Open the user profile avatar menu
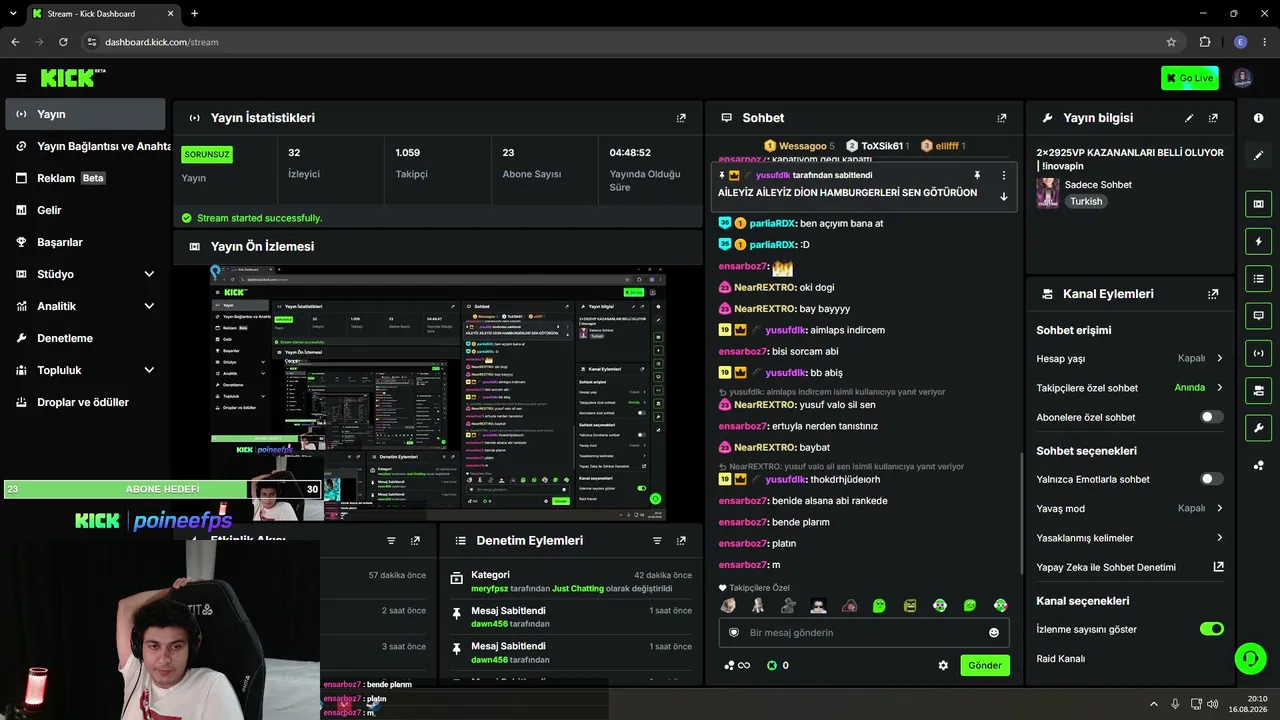This screenshot has width=1280, height=720. (1242, 78)
